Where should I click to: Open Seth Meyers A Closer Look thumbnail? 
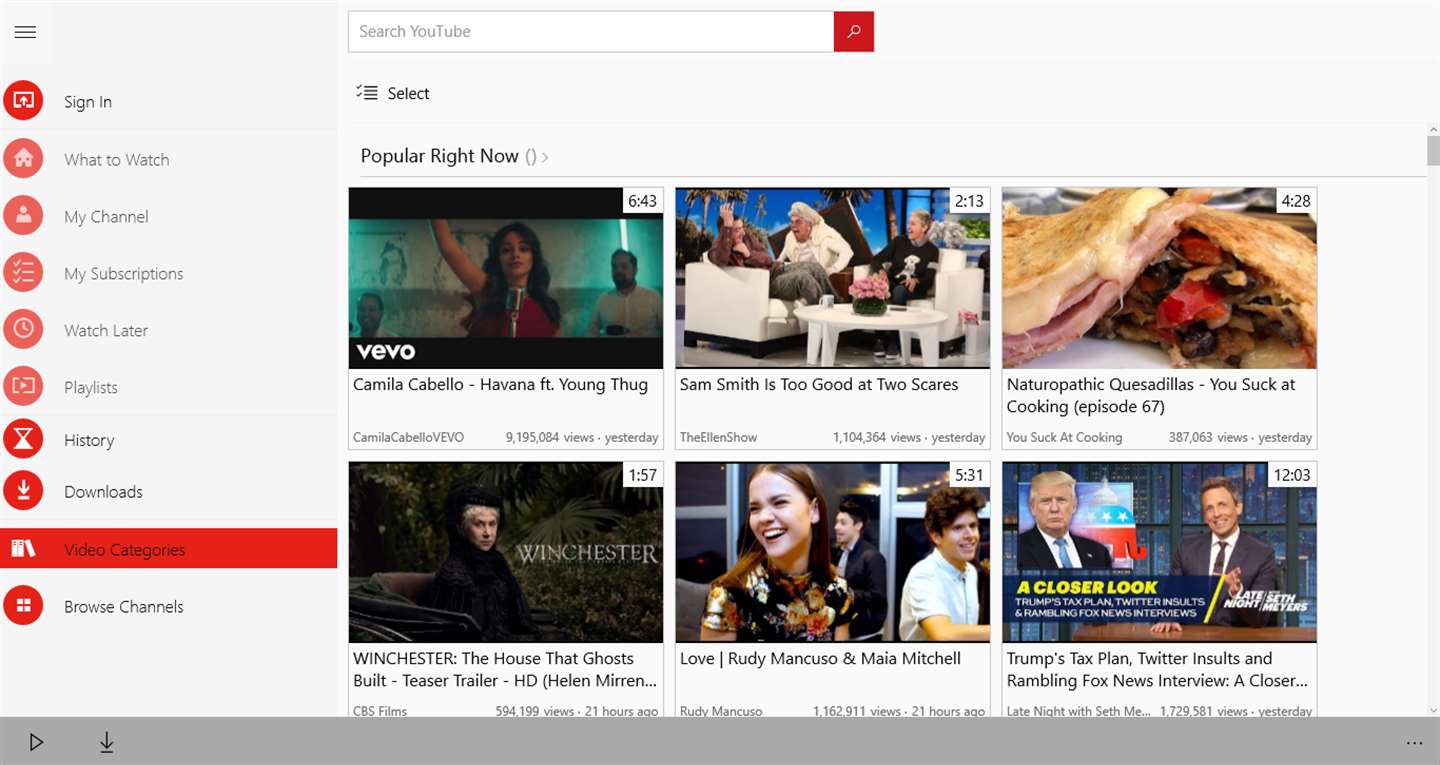1159,552
